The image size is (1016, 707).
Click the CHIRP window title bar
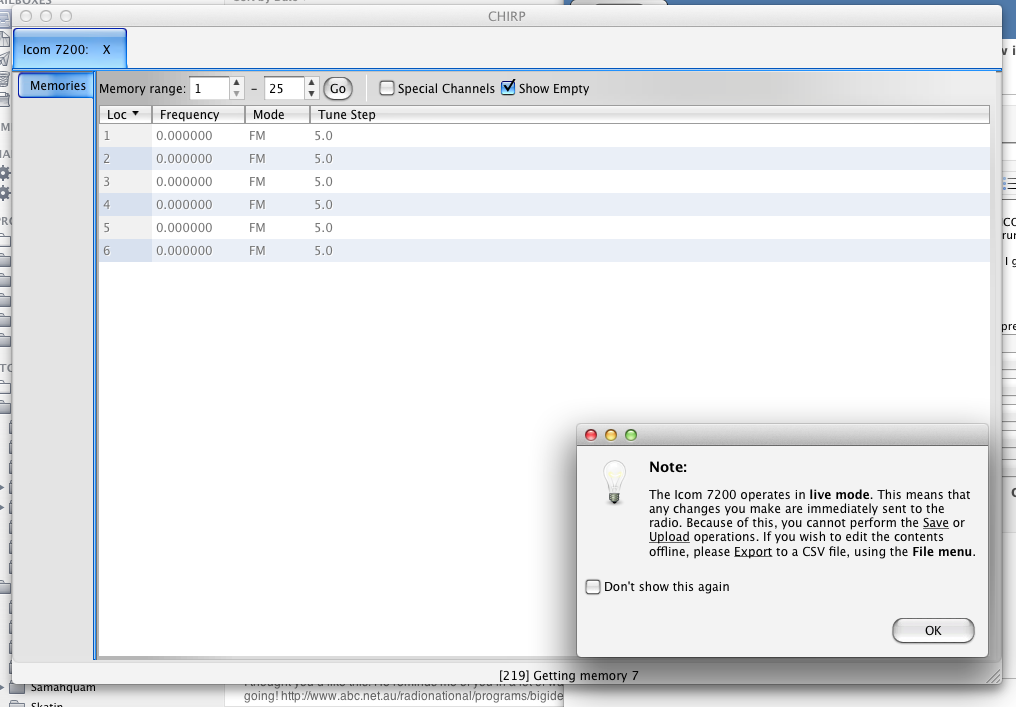[x=507, y=16]
